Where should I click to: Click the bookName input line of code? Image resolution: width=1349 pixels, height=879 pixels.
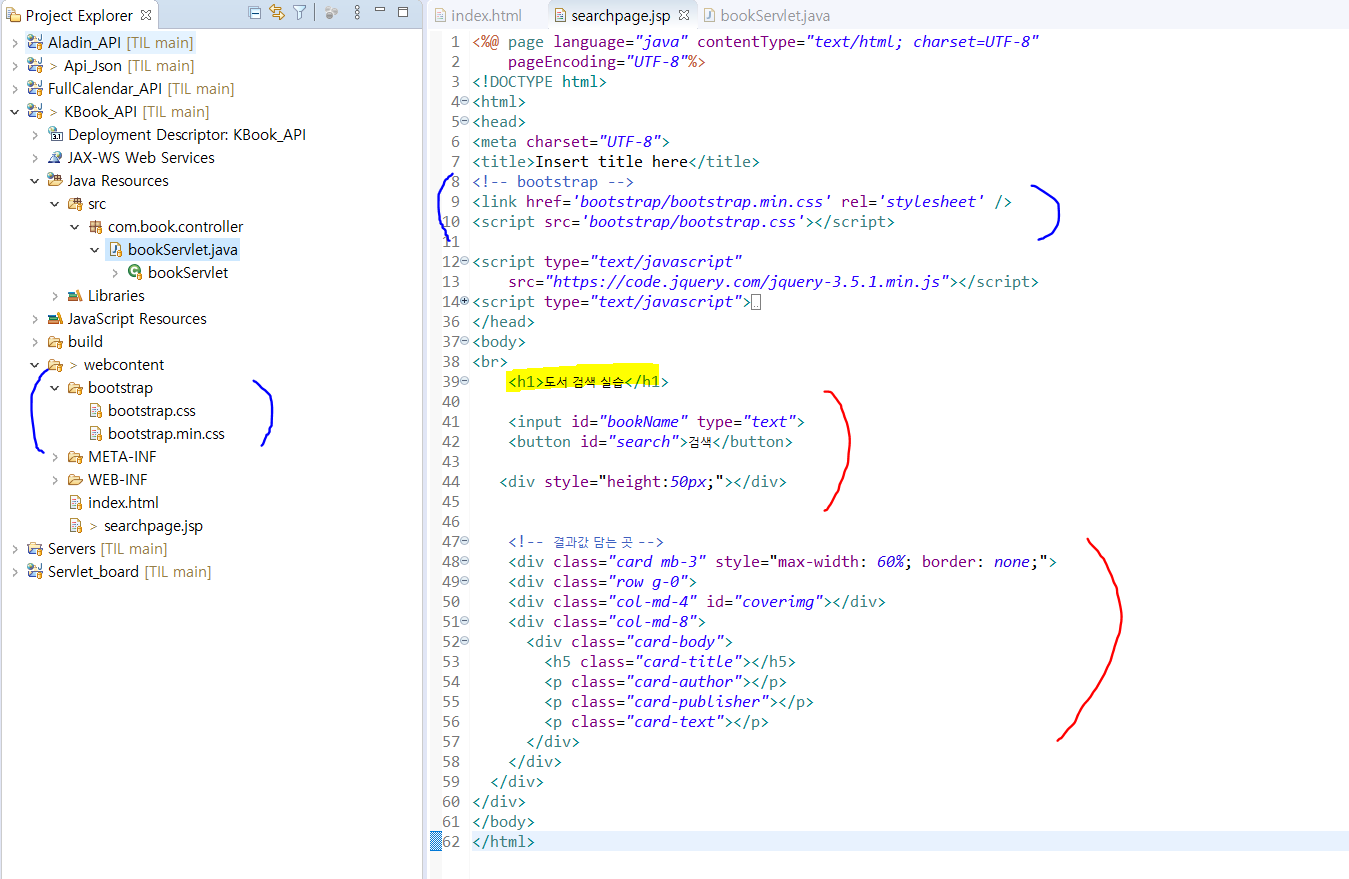click(656, 422)
